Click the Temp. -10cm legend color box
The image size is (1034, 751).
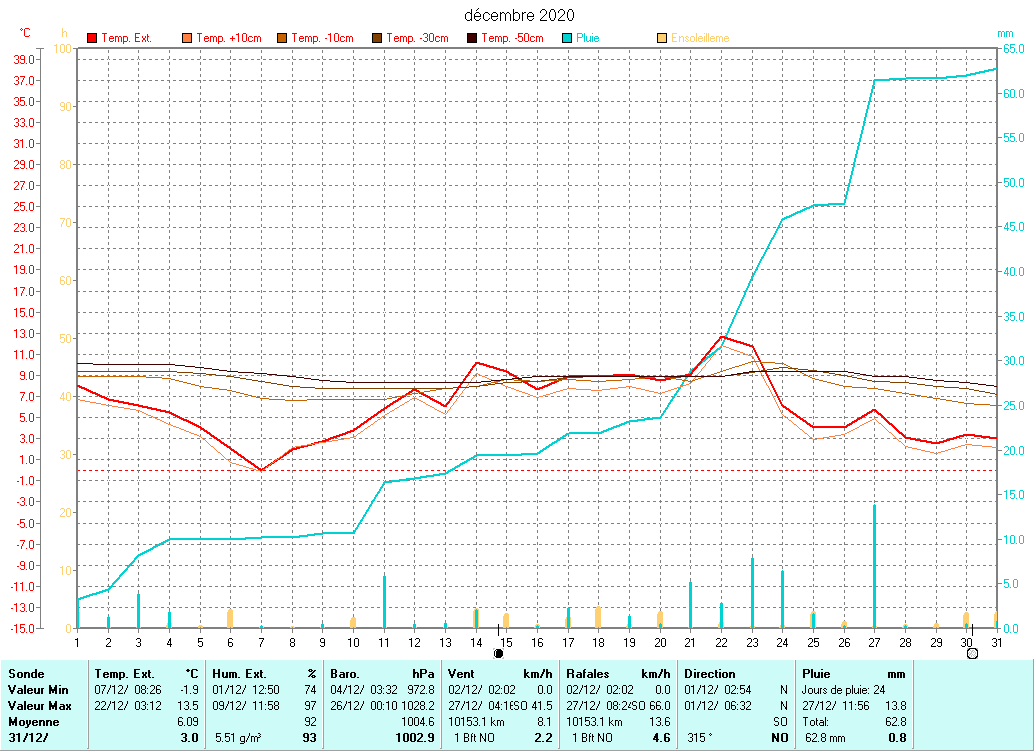tap(282, 38)
